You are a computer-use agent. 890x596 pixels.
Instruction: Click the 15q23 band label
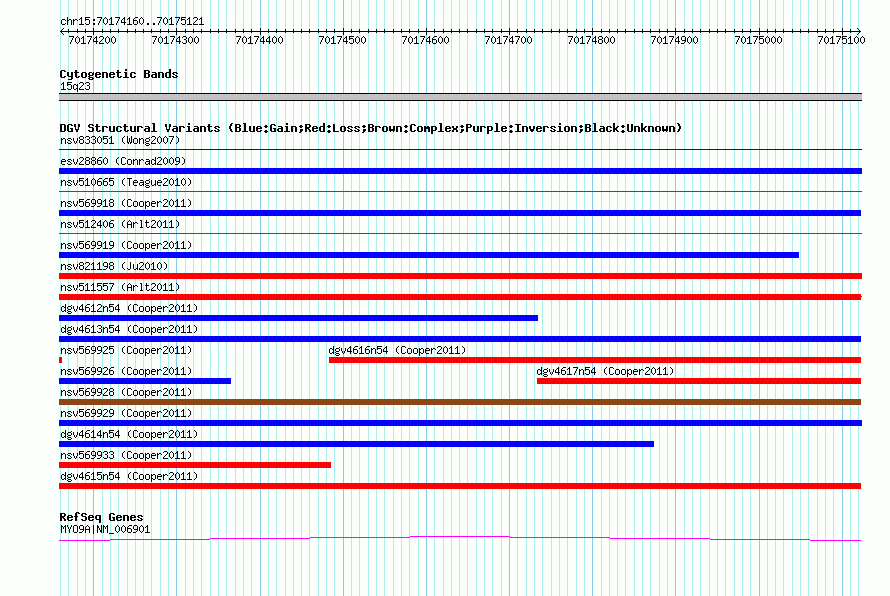[75, 86]
